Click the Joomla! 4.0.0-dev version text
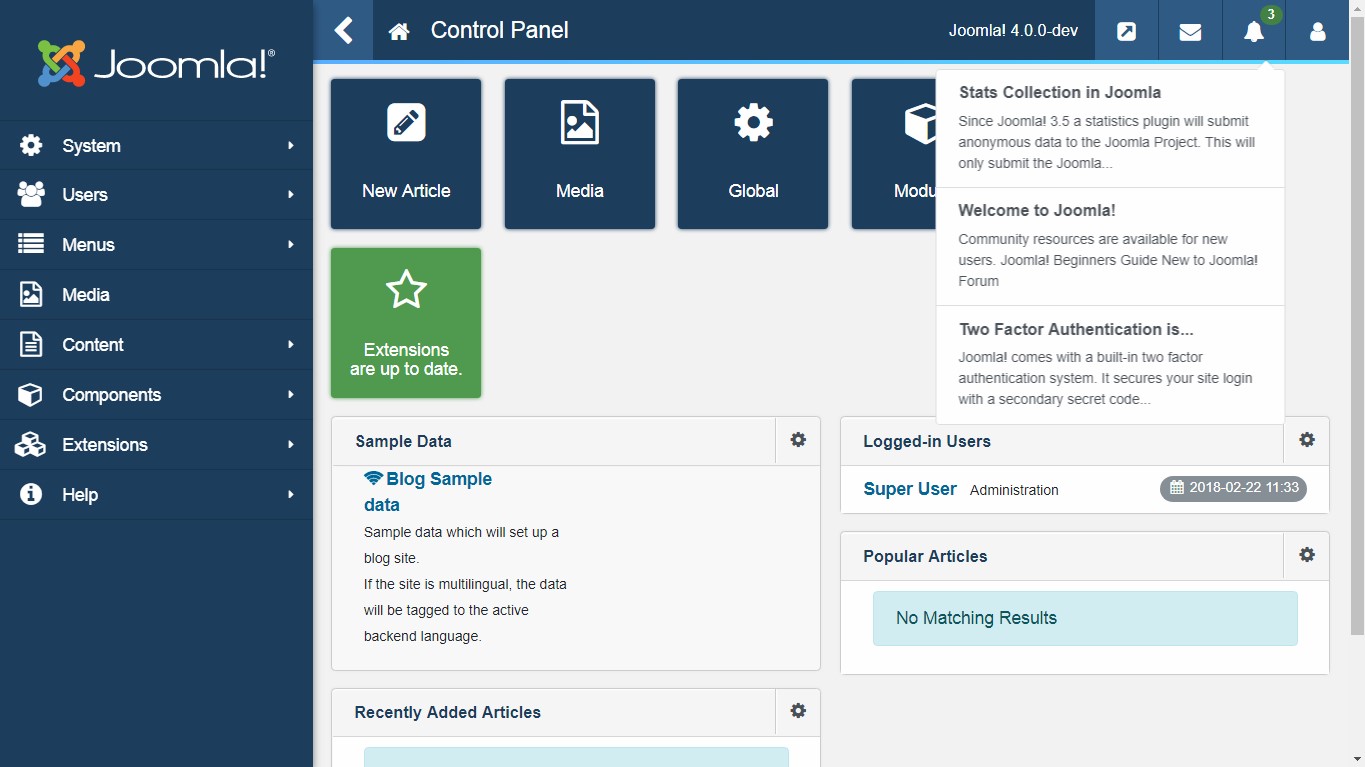 click(x=1013, y=31)
